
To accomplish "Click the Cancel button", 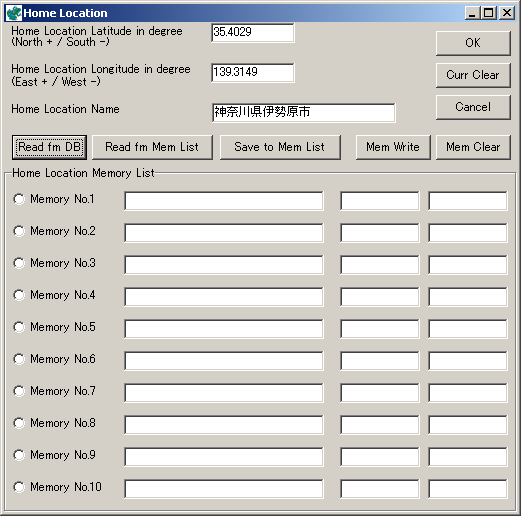I will tap(473, 107).
